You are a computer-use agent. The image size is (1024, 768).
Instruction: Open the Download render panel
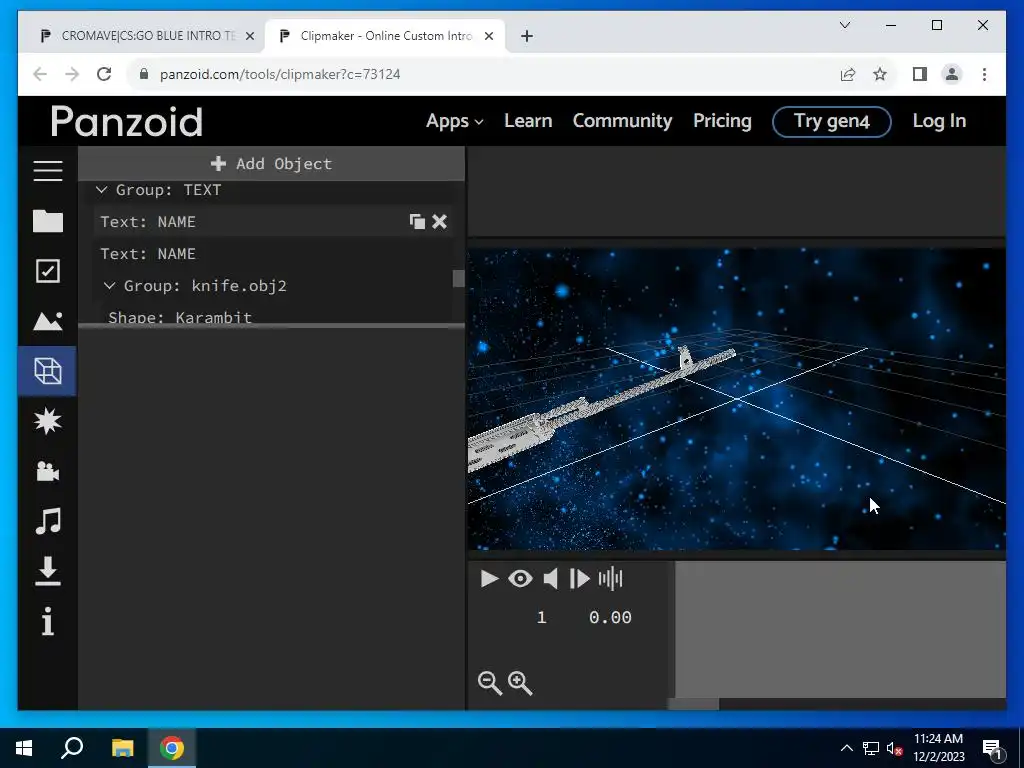pos(48,571)
